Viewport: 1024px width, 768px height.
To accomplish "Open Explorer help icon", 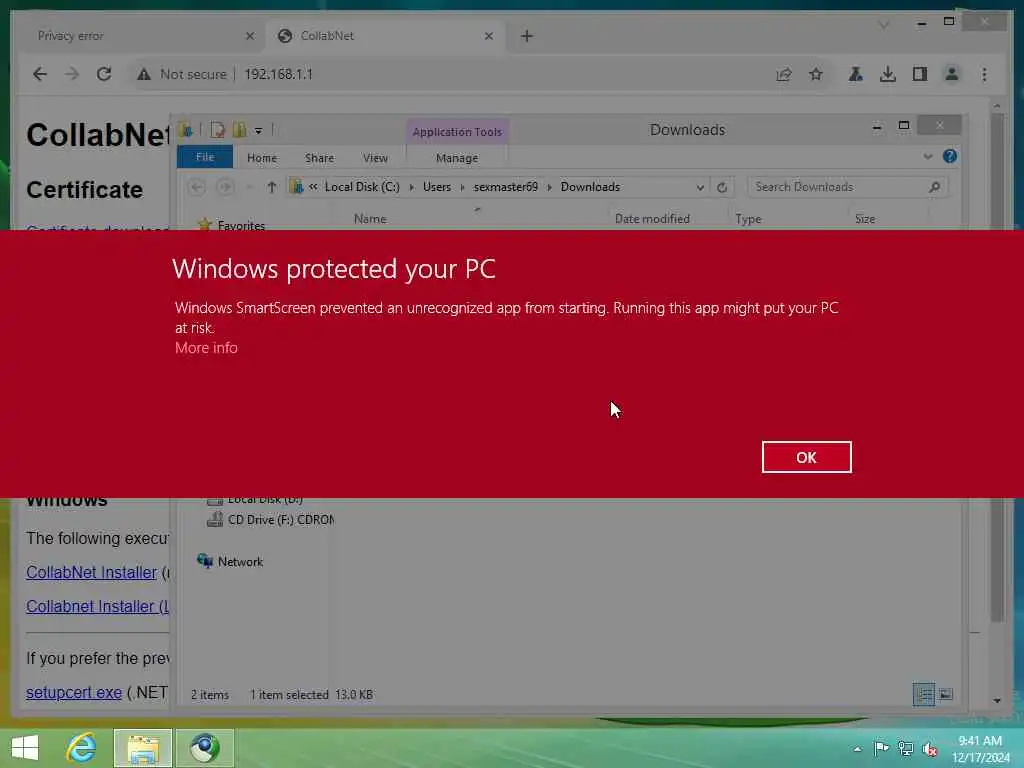I will click(950, 156).
